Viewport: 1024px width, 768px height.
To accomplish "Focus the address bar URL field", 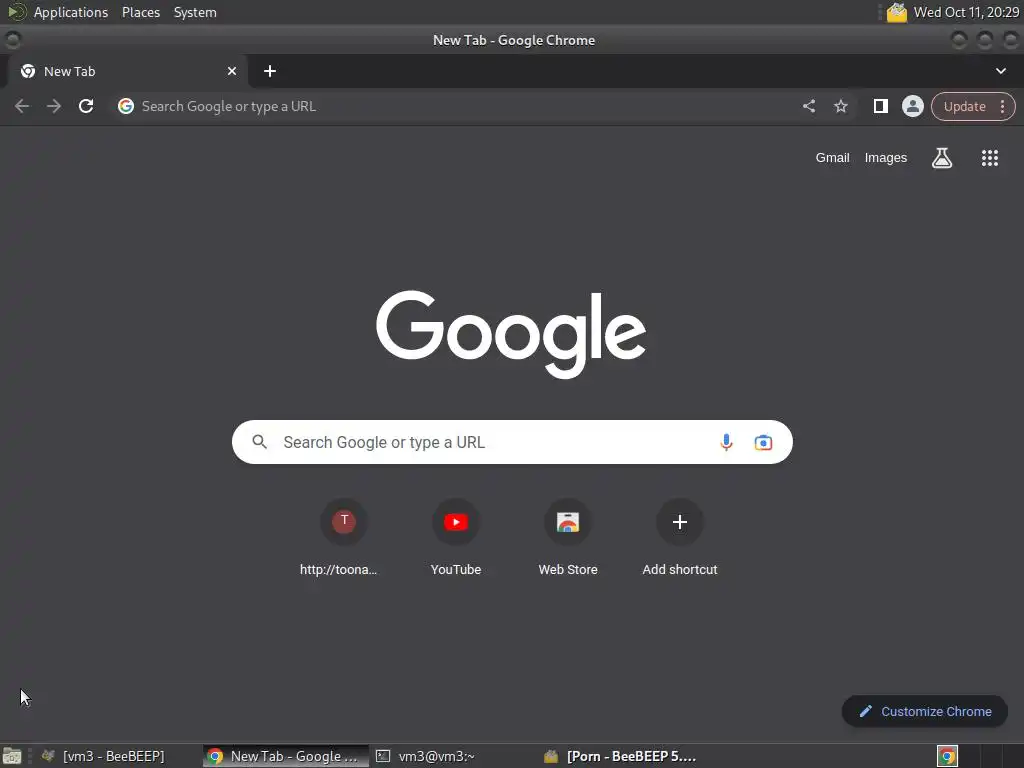I will tap(457, 106).
